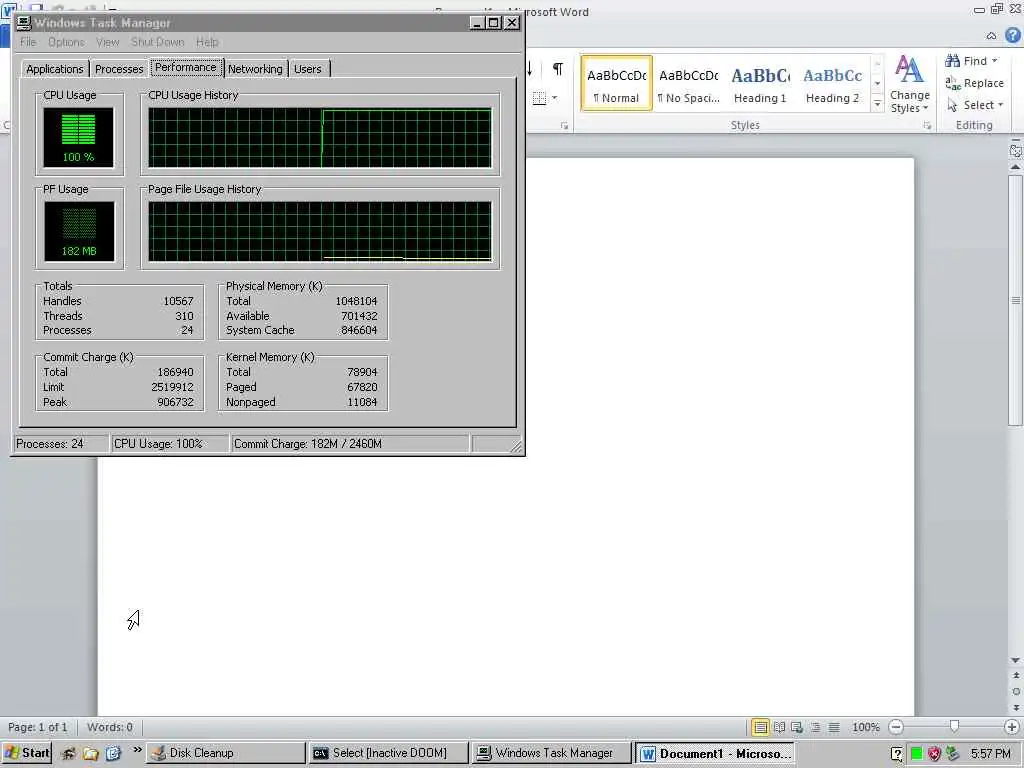Open the Shut Down menu in Task Manager
The width and height of the screenshot is (1024, 768).
click(157, 42)
